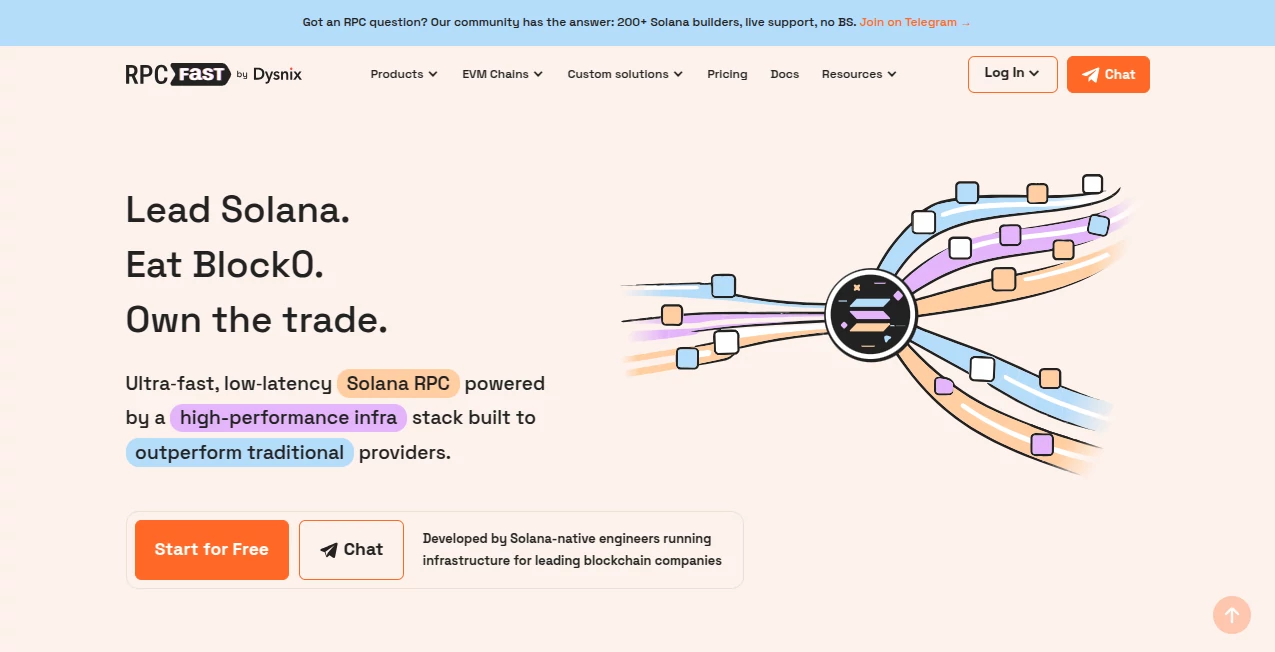Click the Join on Telegram link

[x=915, y=22]
